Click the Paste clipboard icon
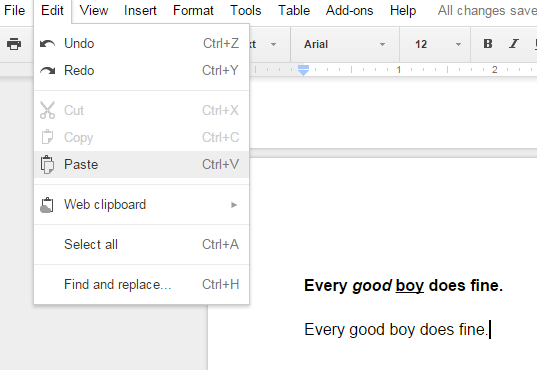 pos(47,164)
